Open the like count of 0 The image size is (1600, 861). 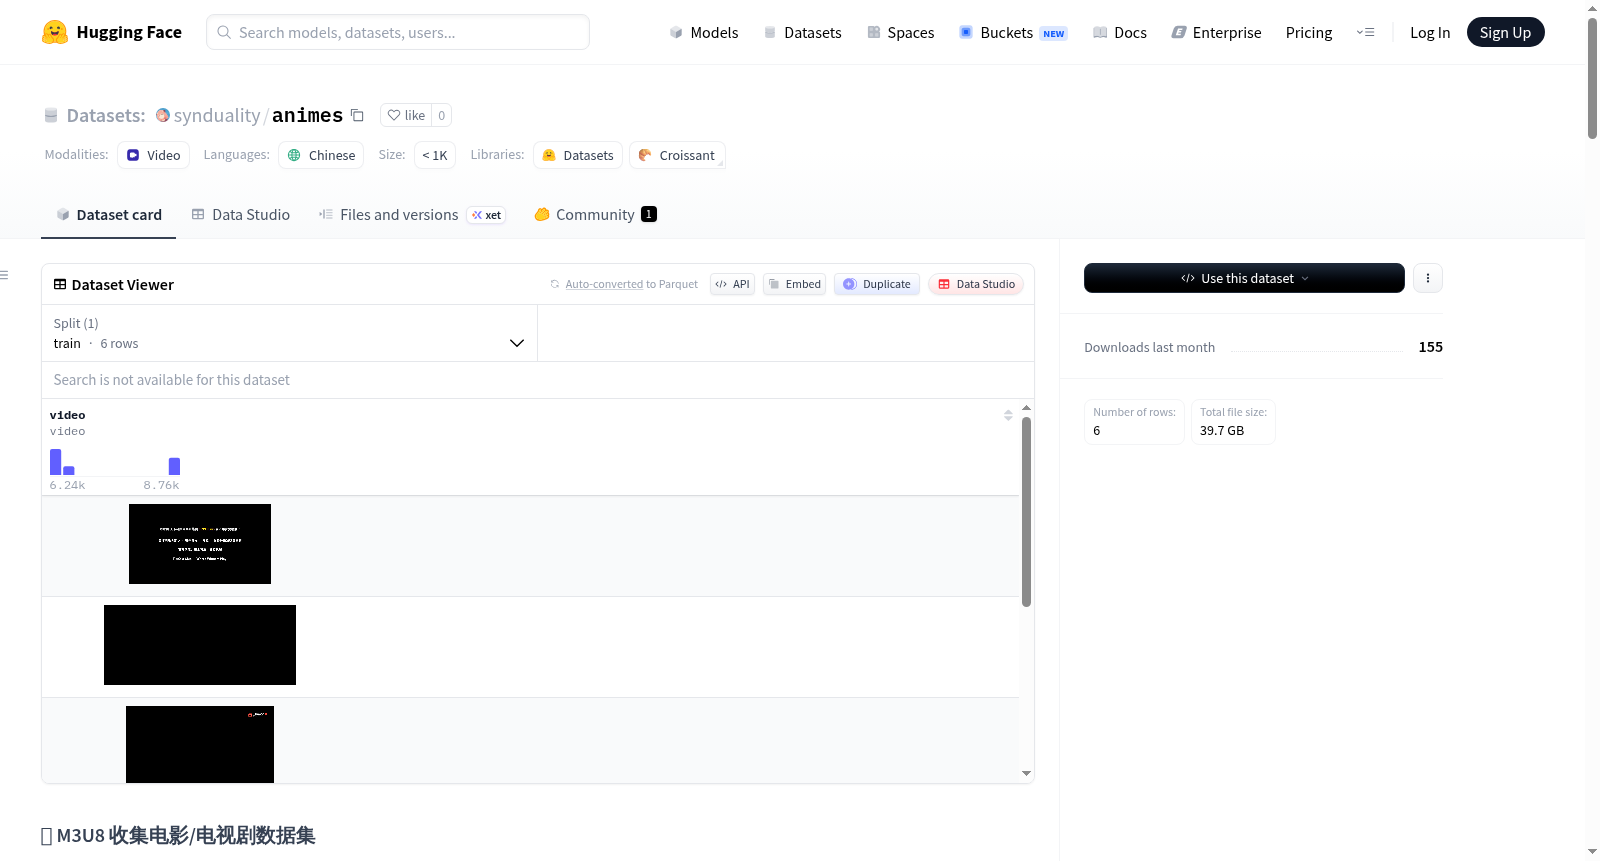coord(442,115)
